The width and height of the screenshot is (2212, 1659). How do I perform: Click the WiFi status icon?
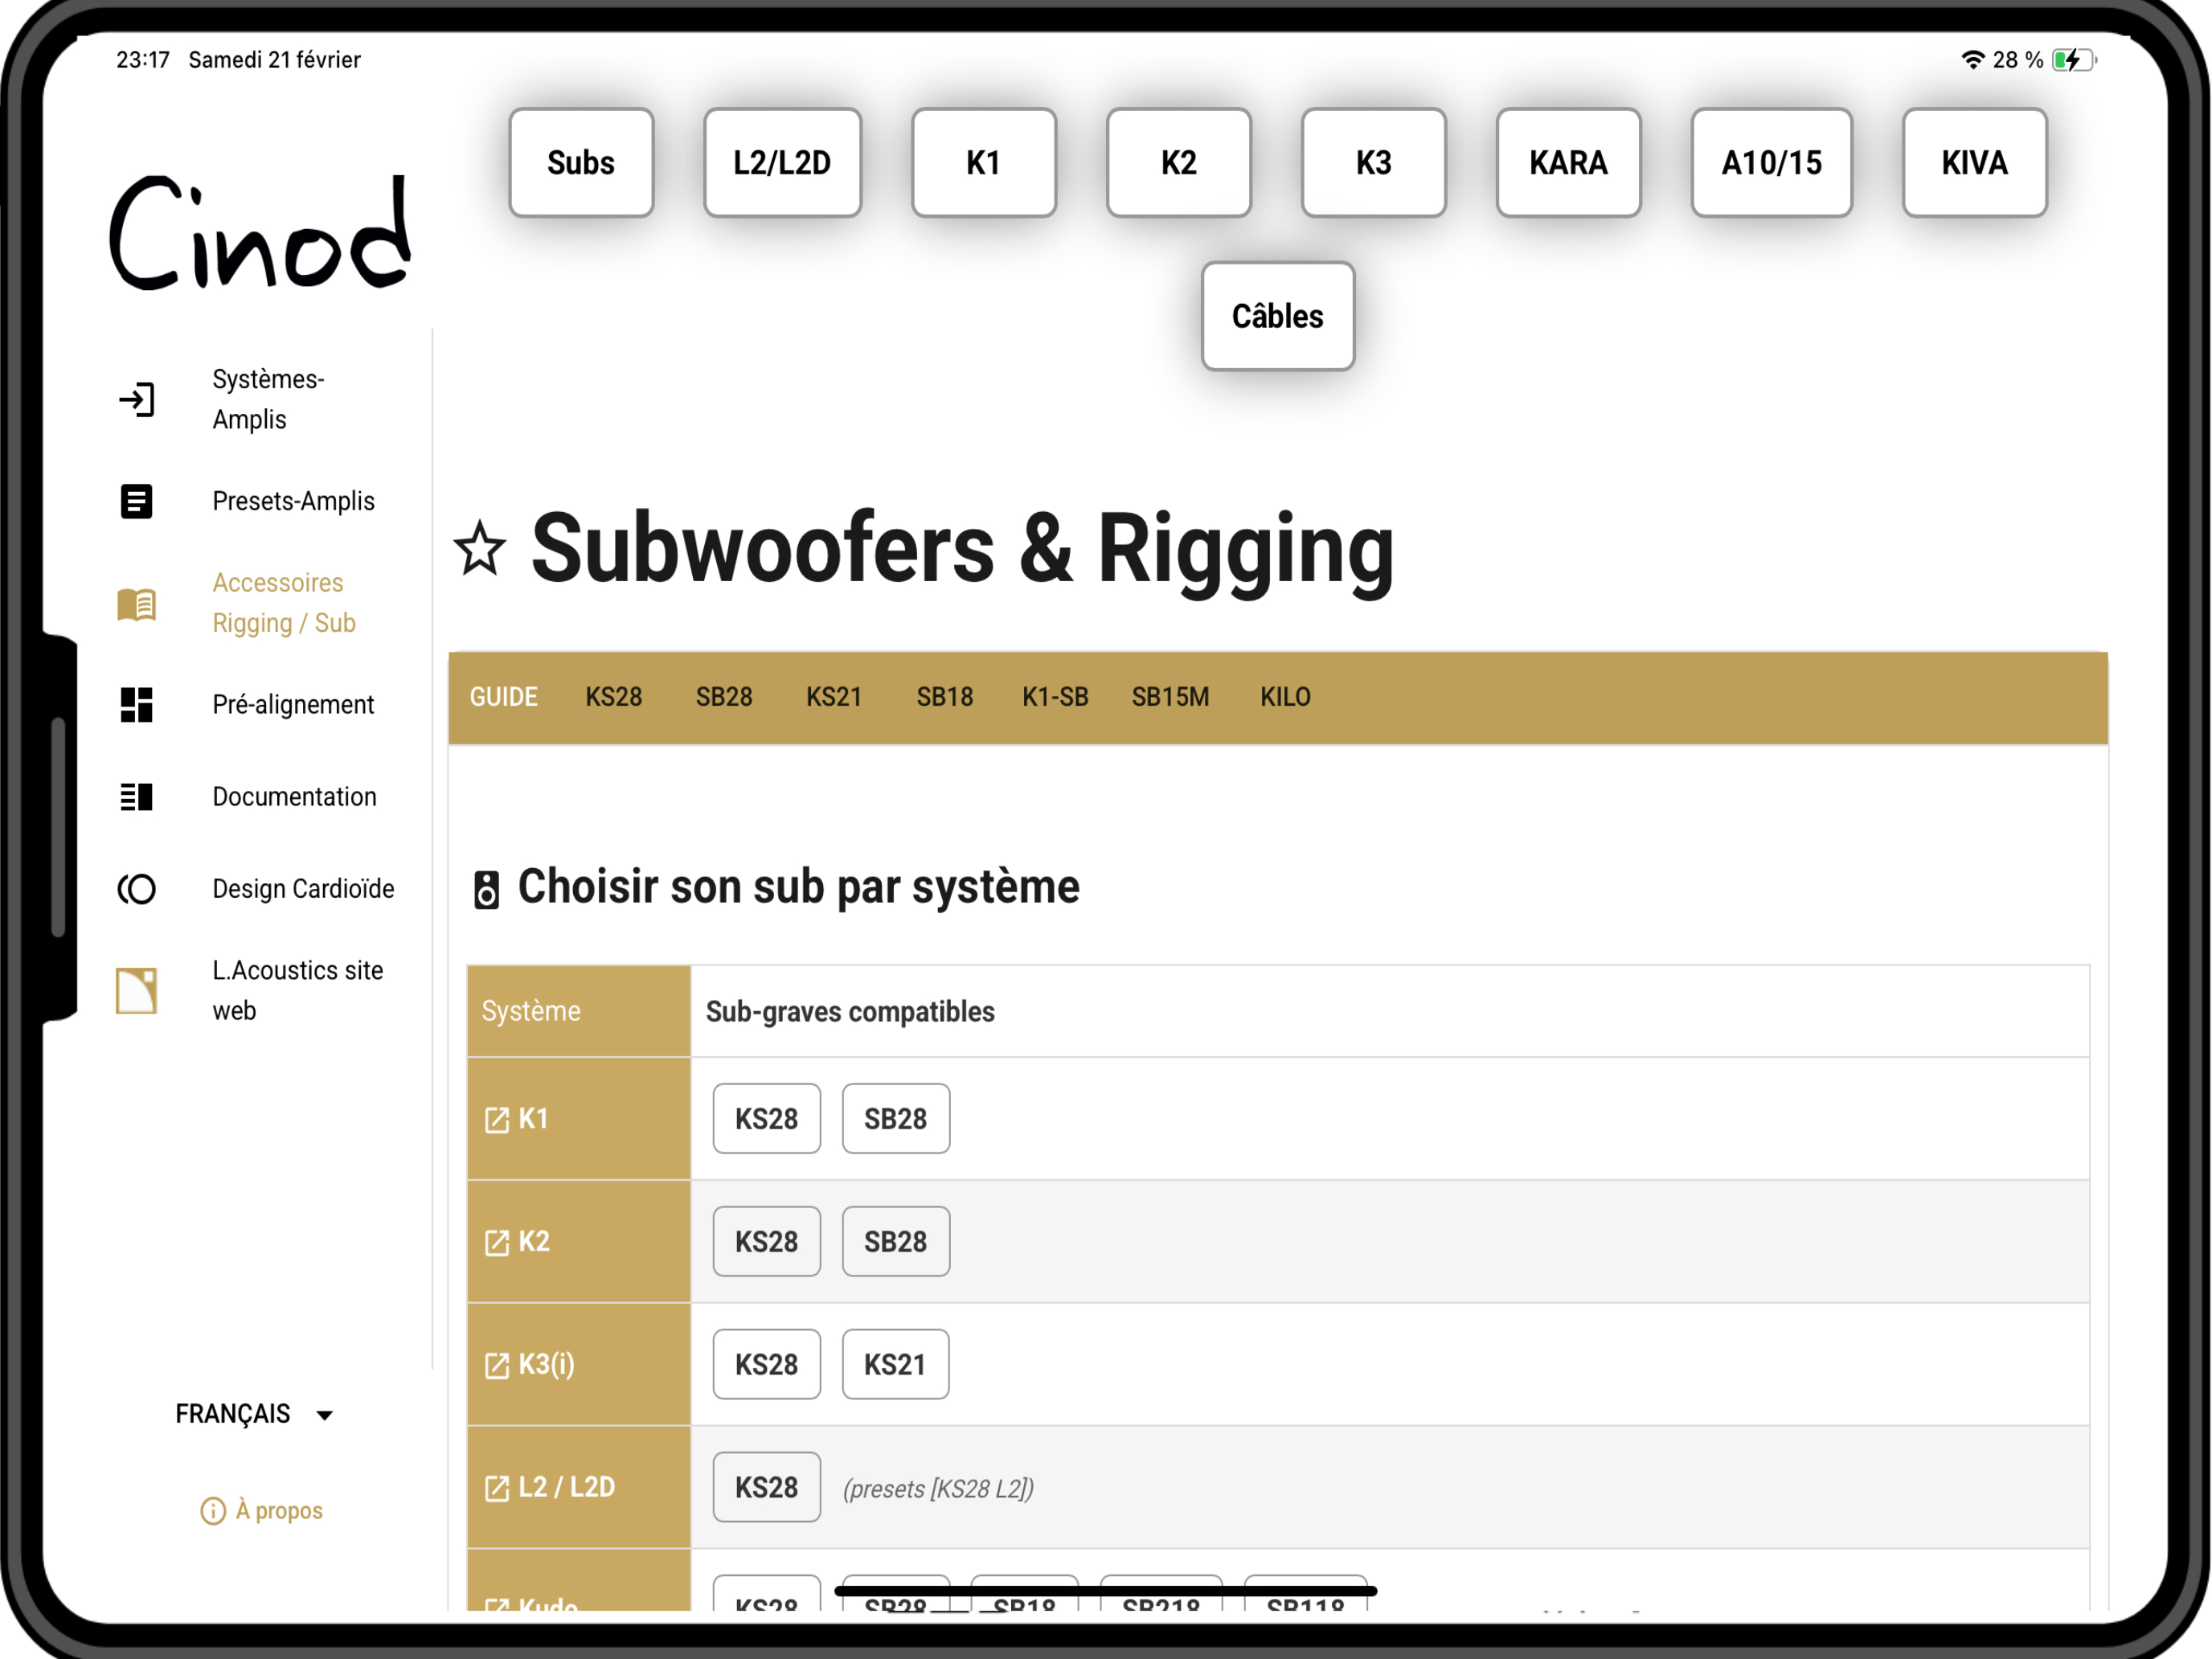1973,60
